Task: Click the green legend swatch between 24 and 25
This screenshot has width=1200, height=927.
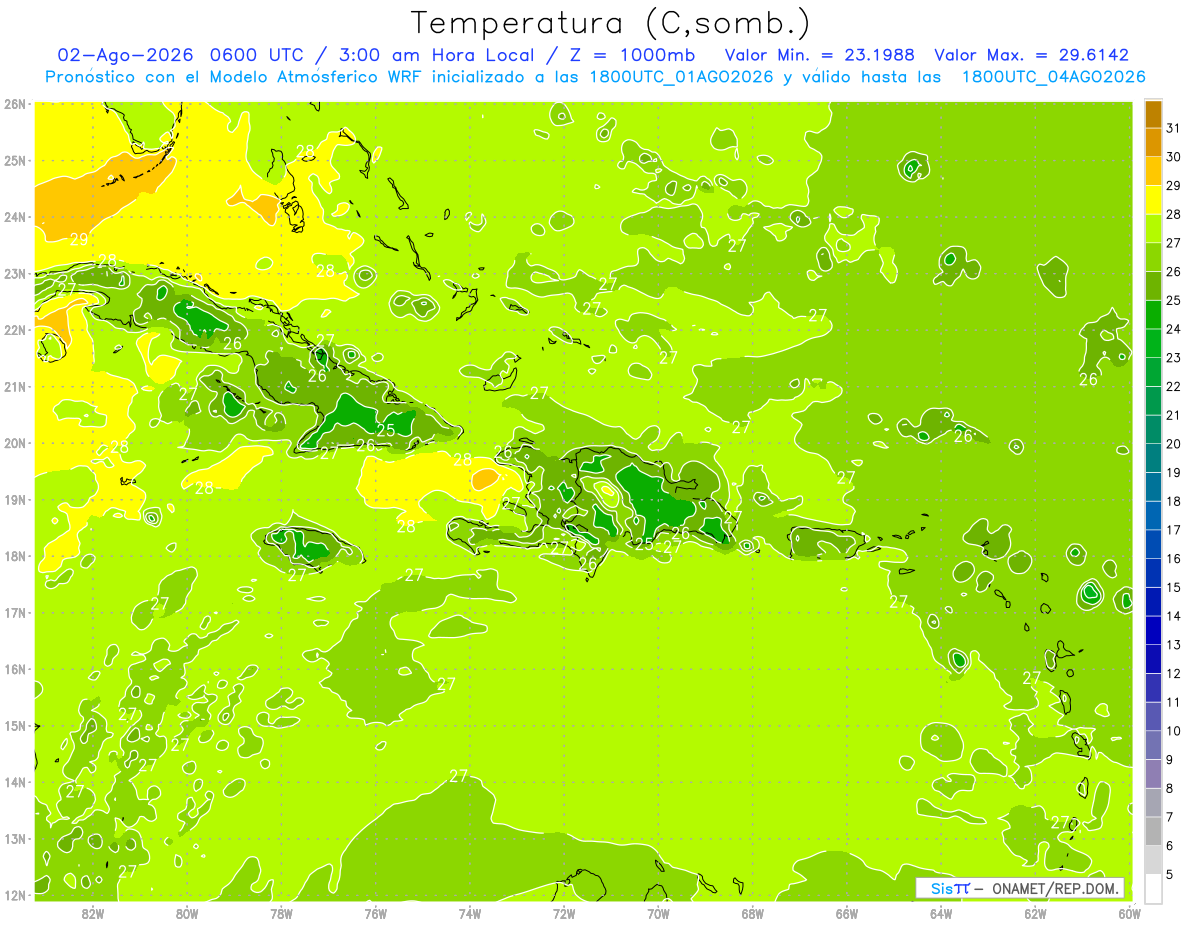Action: tap(1153, 315)
